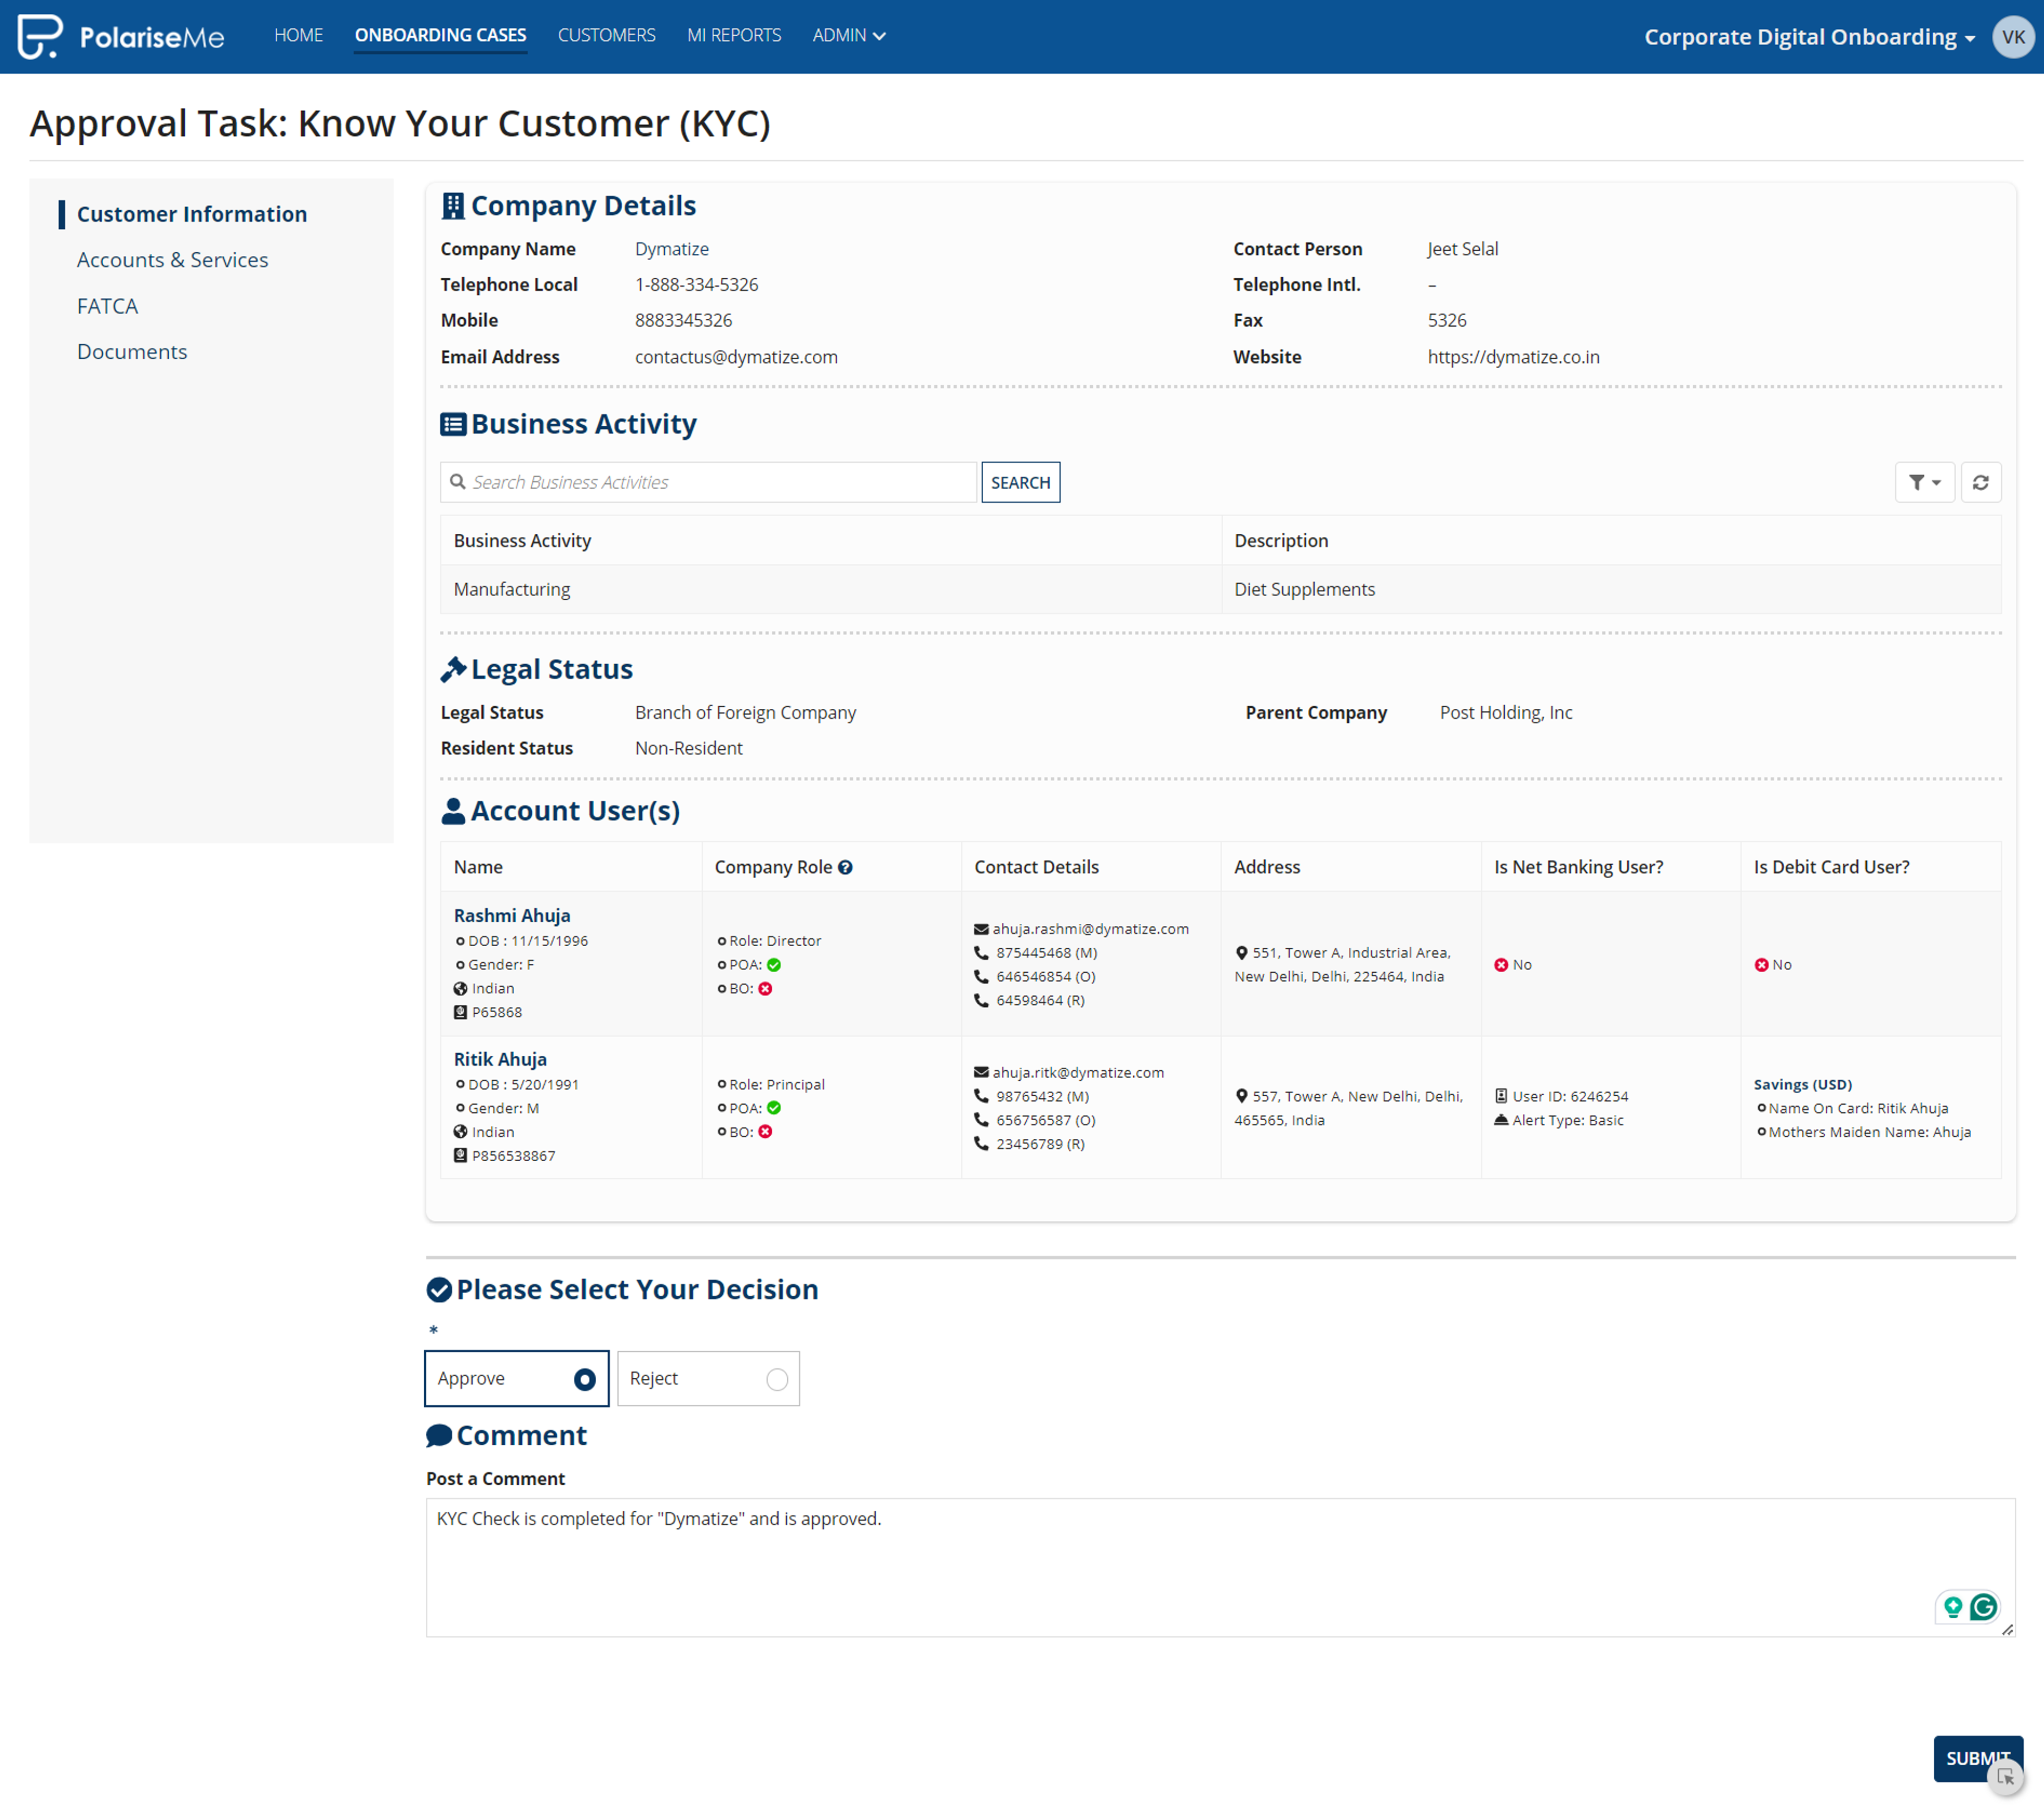
Task: Click the PolariseMe logo
Action: coord(121,37)
